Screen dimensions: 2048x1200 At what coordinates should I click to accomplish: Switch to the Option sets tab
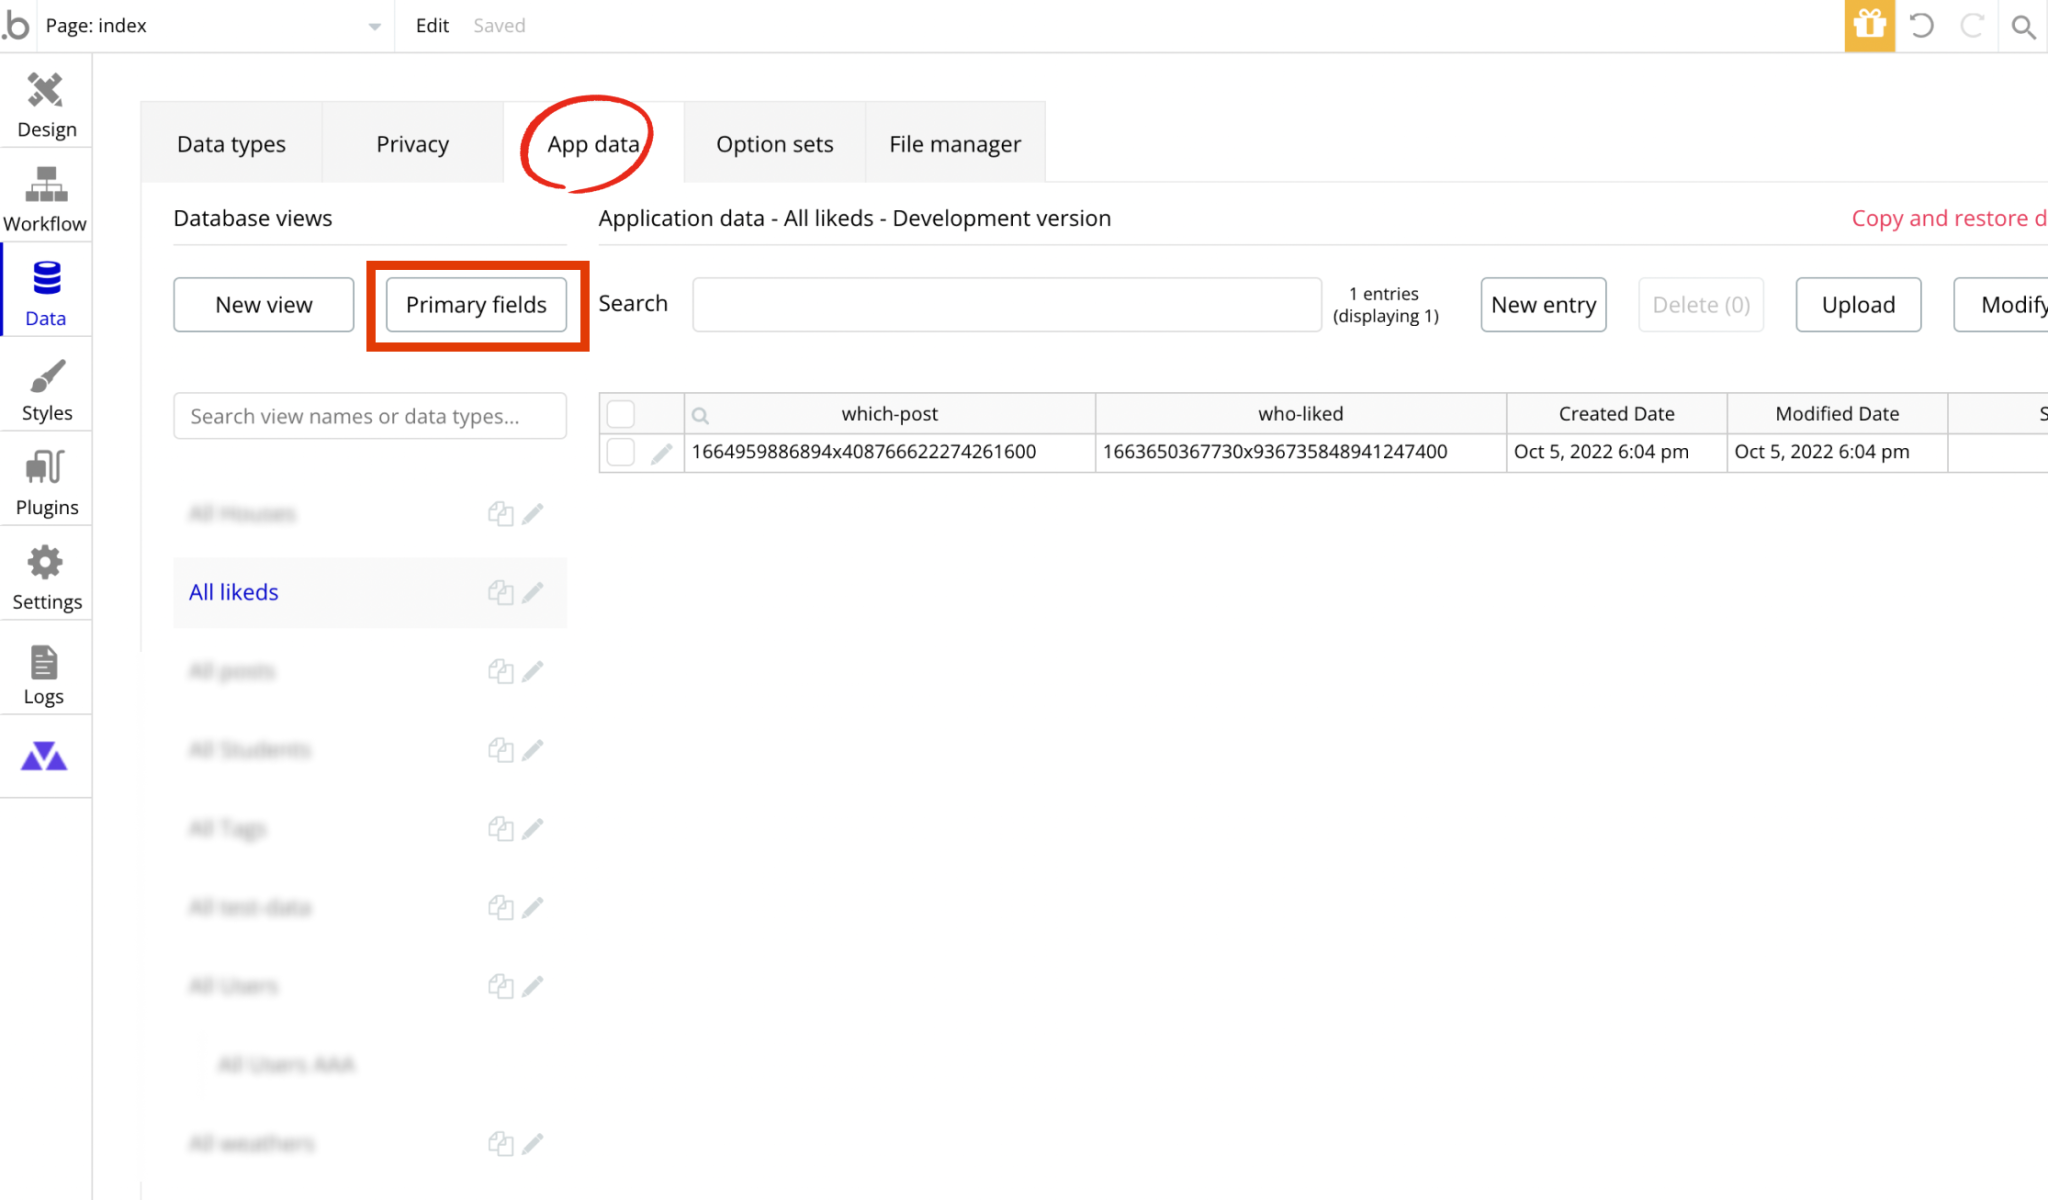(774, 144)
